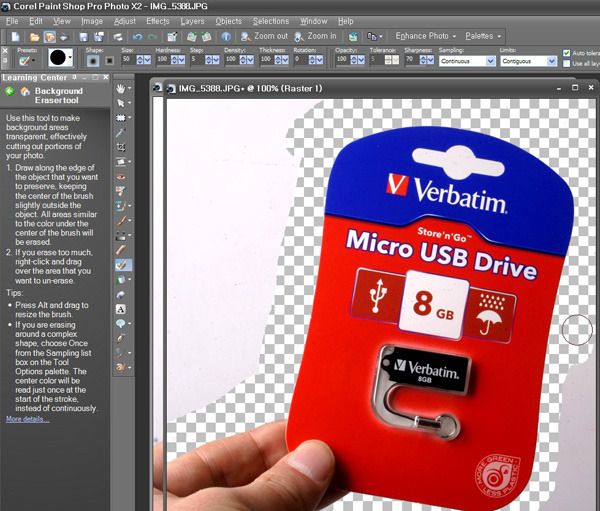Choose the square brush shape

click(109, 60)
